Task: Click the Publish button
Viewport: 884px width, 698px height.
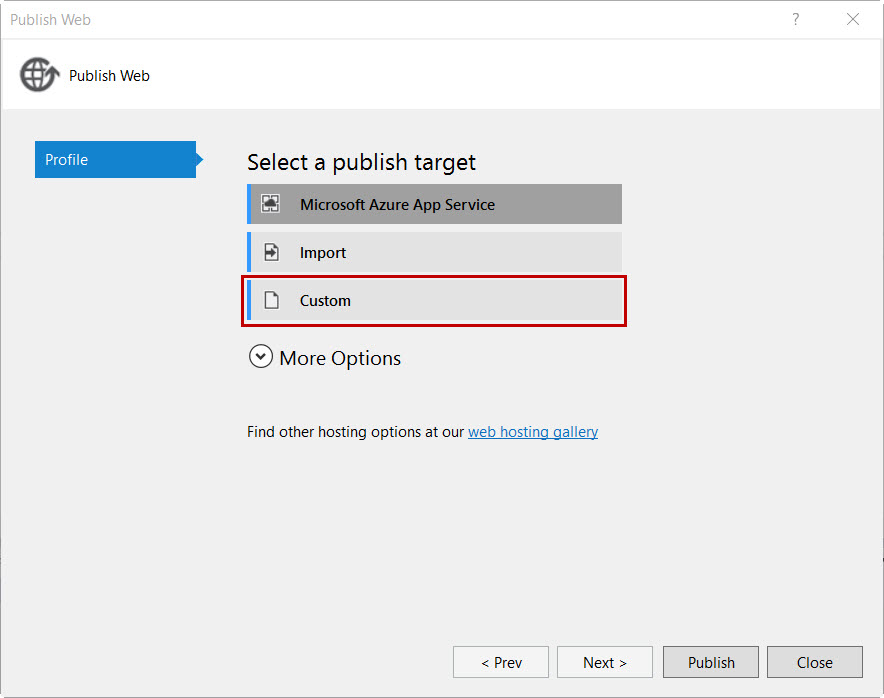Action: 711,662
